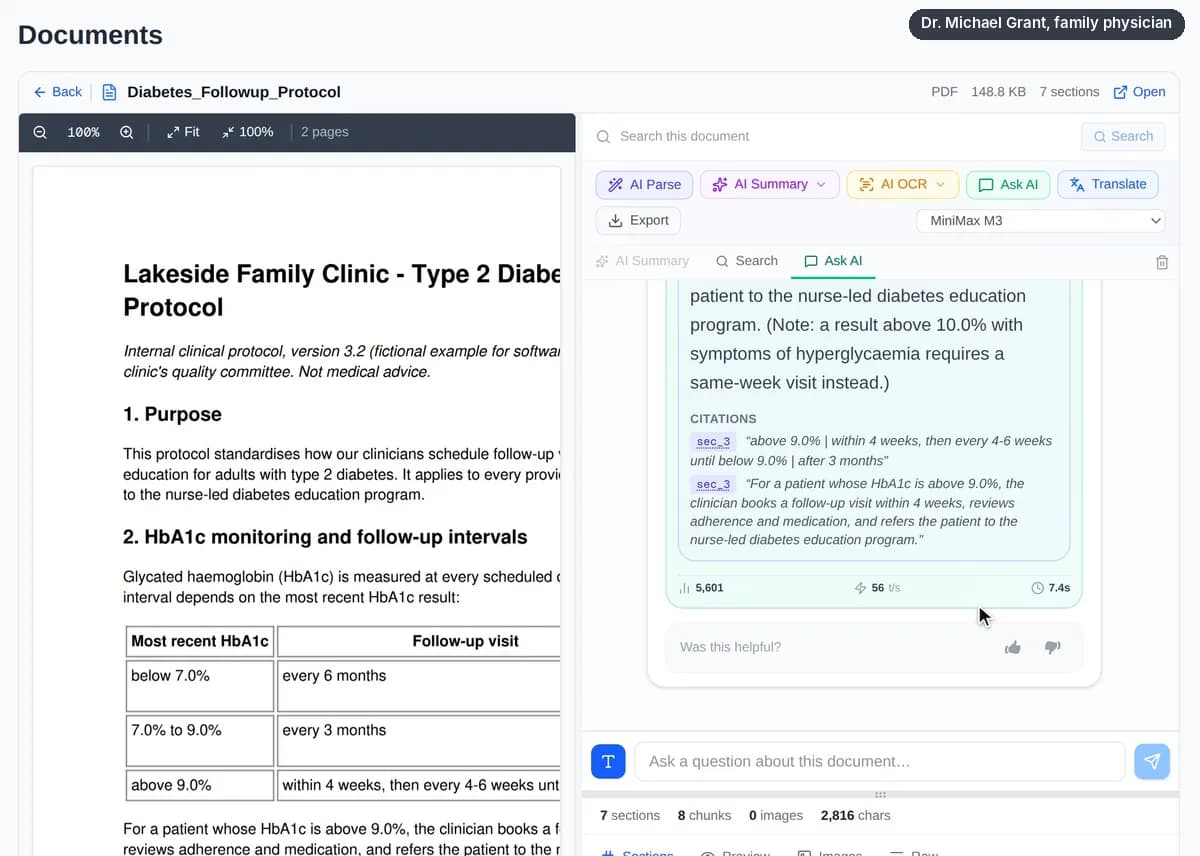
Task: Click the panel resize grip handle
Action: click(880, 795)
